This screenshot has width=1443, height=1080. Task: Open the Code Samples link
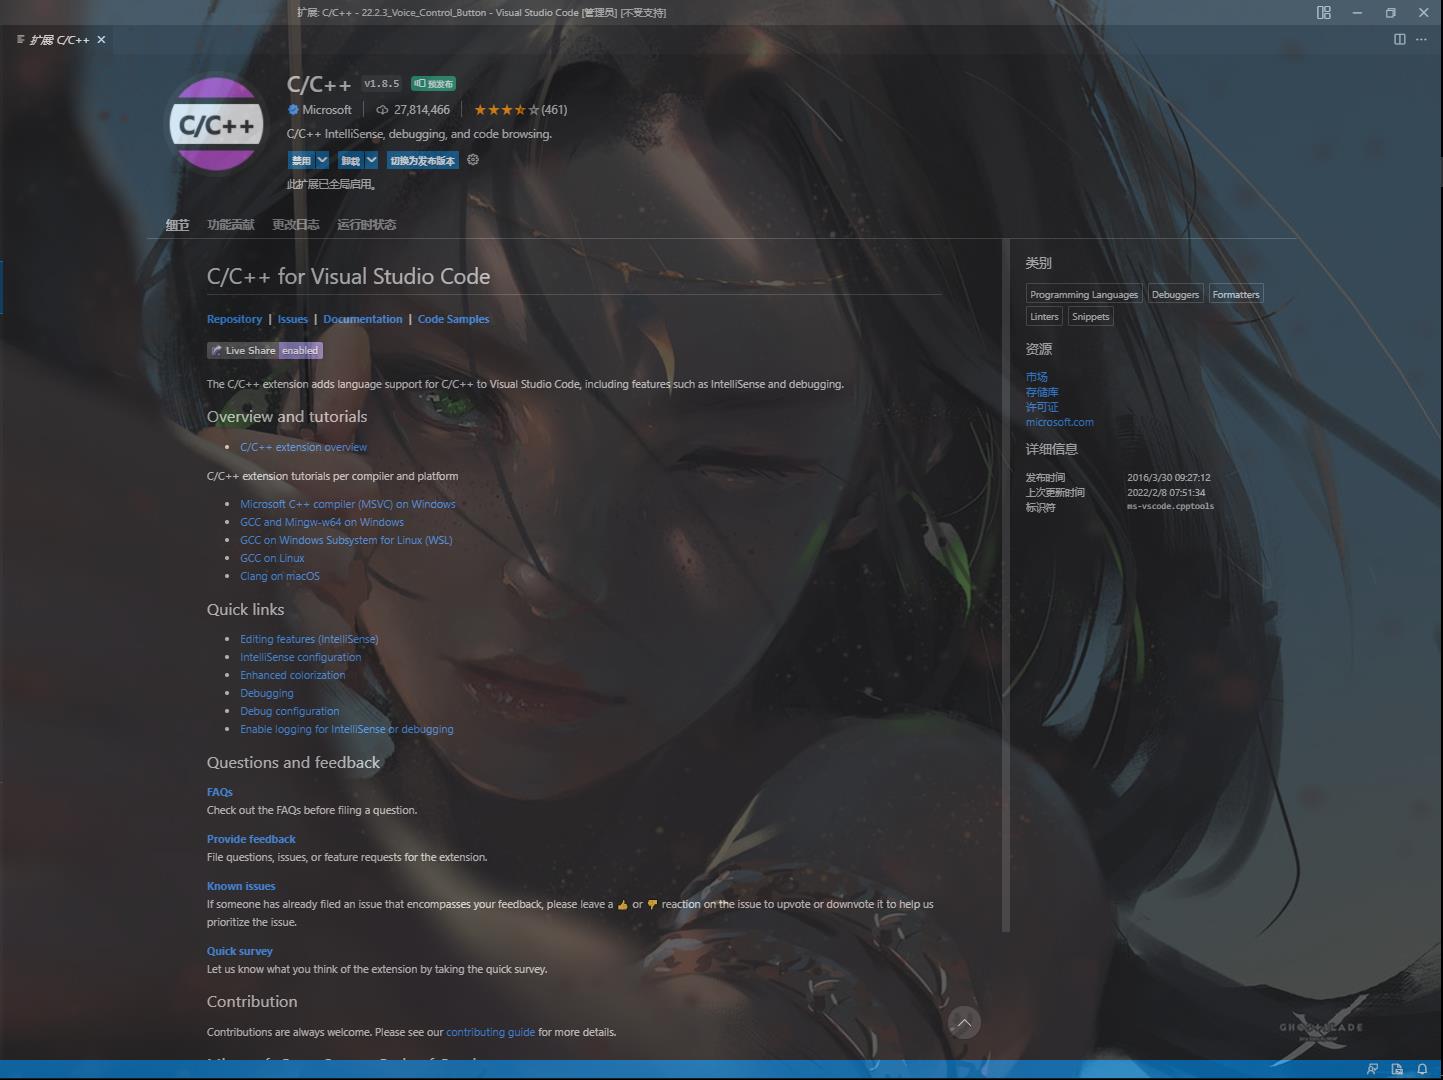tap(454, 319)
